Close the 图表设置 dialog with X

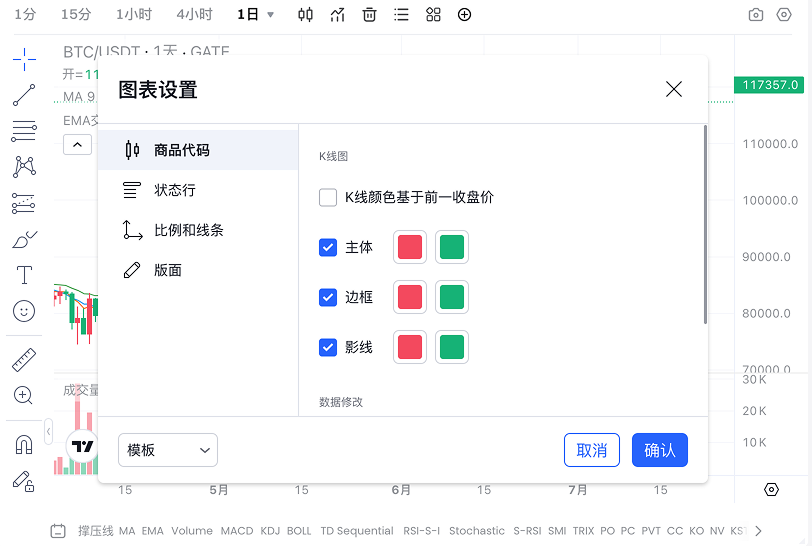point(674,89)
